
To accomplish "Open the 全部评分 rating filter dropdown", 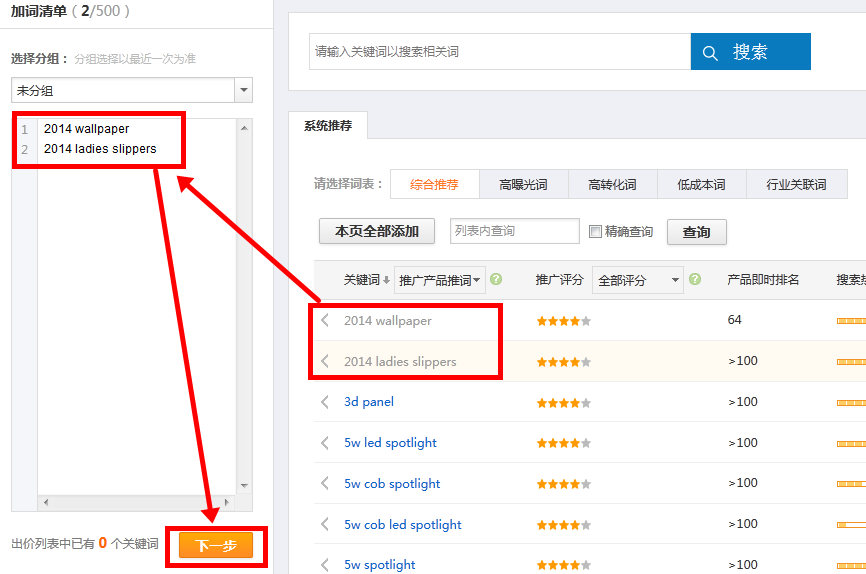I will click(x=637, y=280).
